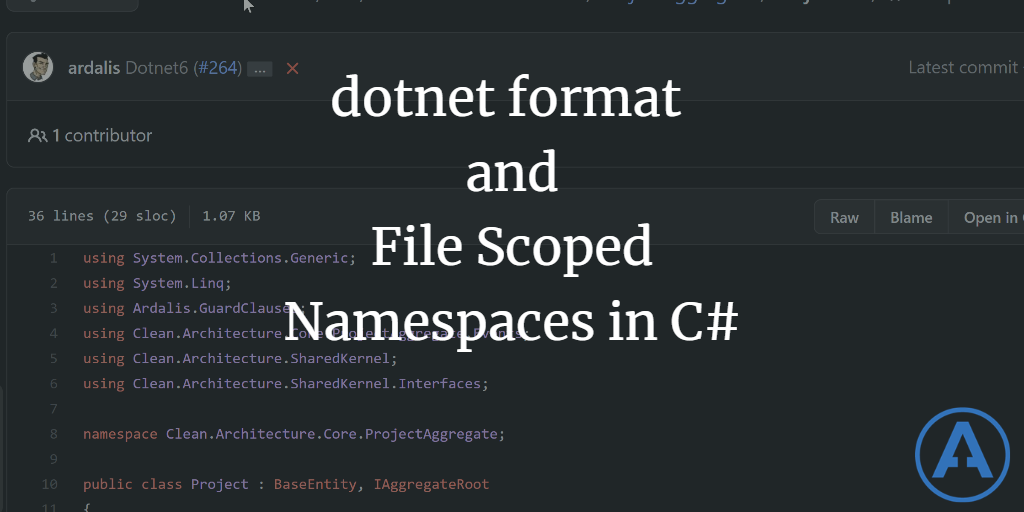
Task: Click line number 10
Action: point(50,484)
